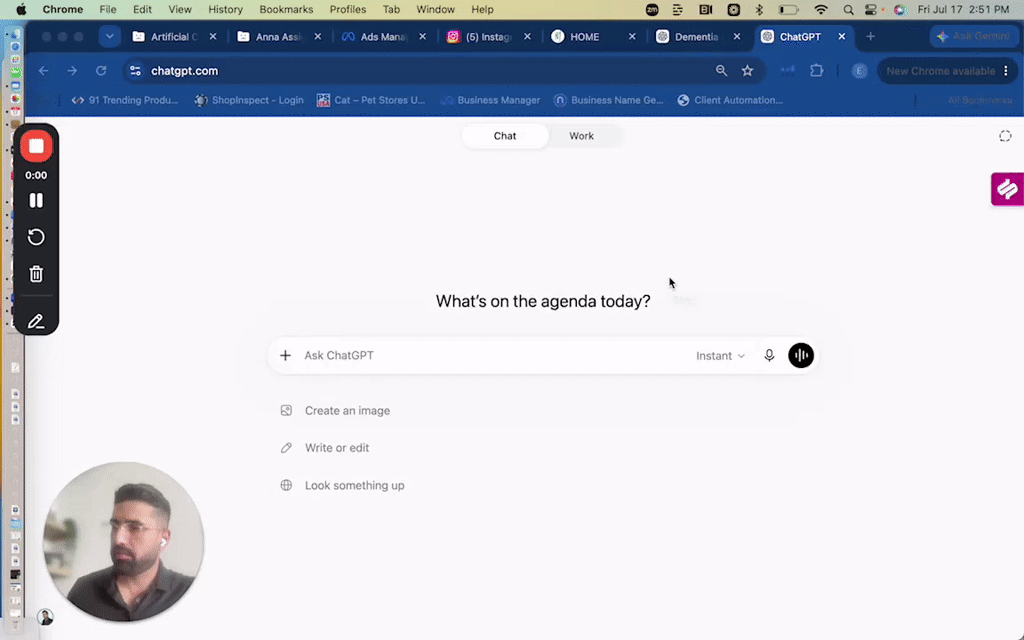Click the temporary chat dashed circle icon

1005,136
